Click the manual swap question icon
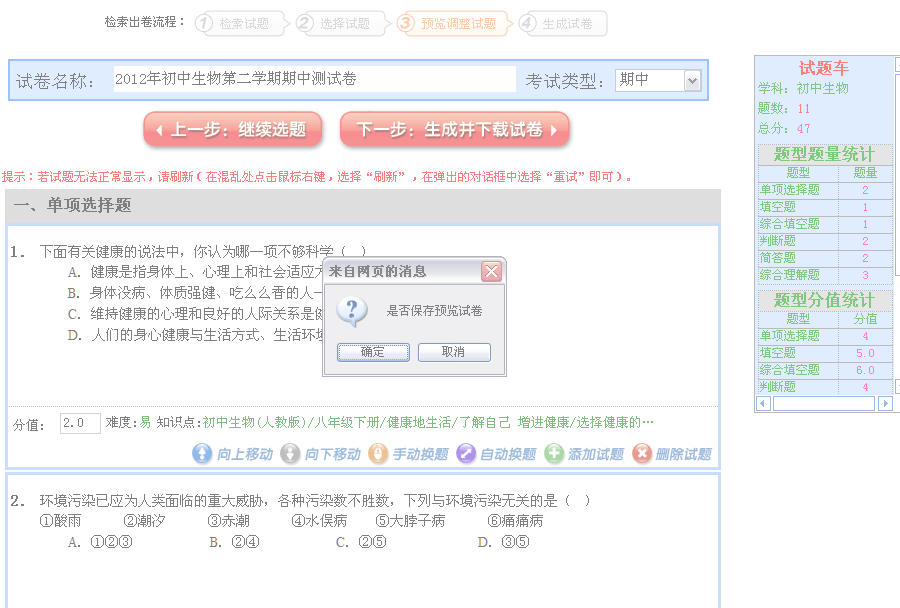Viewport: 900px width, 608px height. [378, 454]
